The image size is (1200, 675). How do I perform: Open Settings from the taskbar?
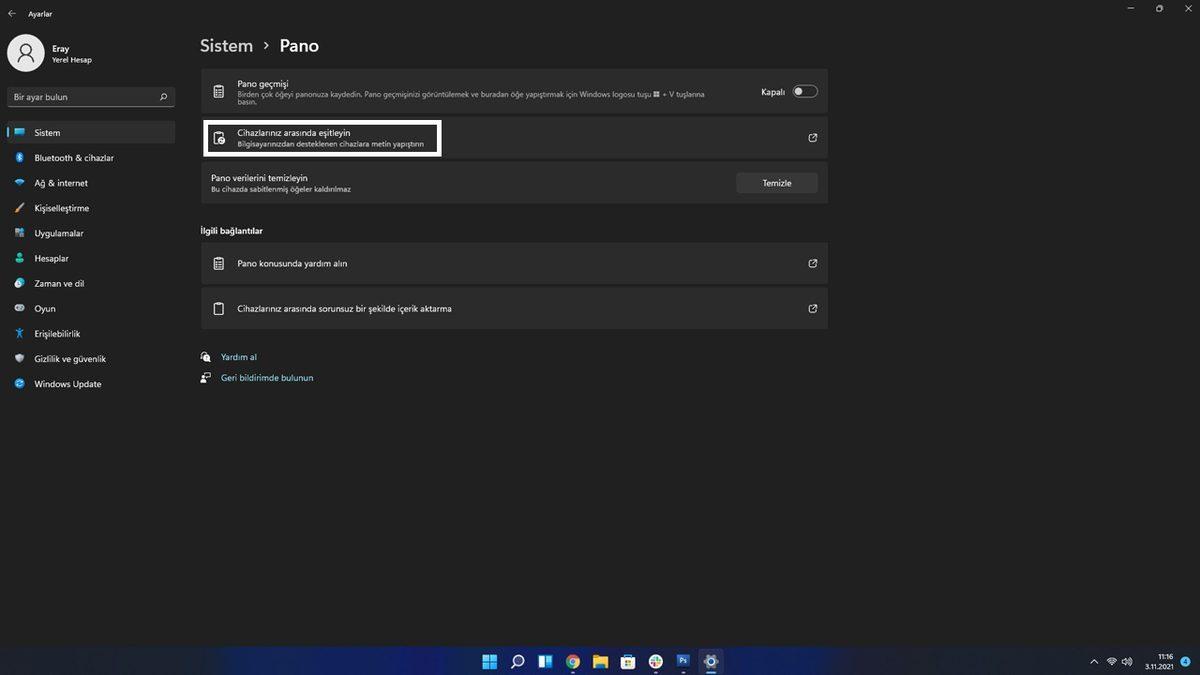click(709, 661)
